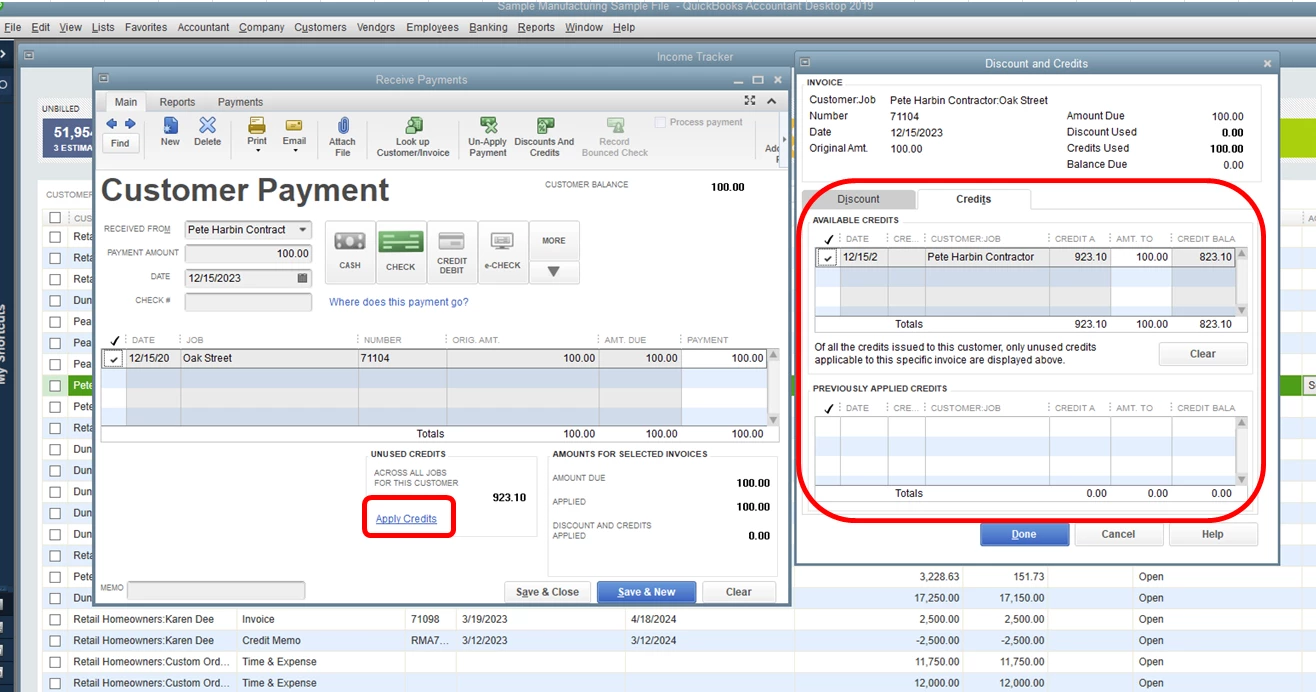The width and height of the screenshot is (1316, 692).
Task: Open the Print dropdown arrow
Action: coord(257,151)
